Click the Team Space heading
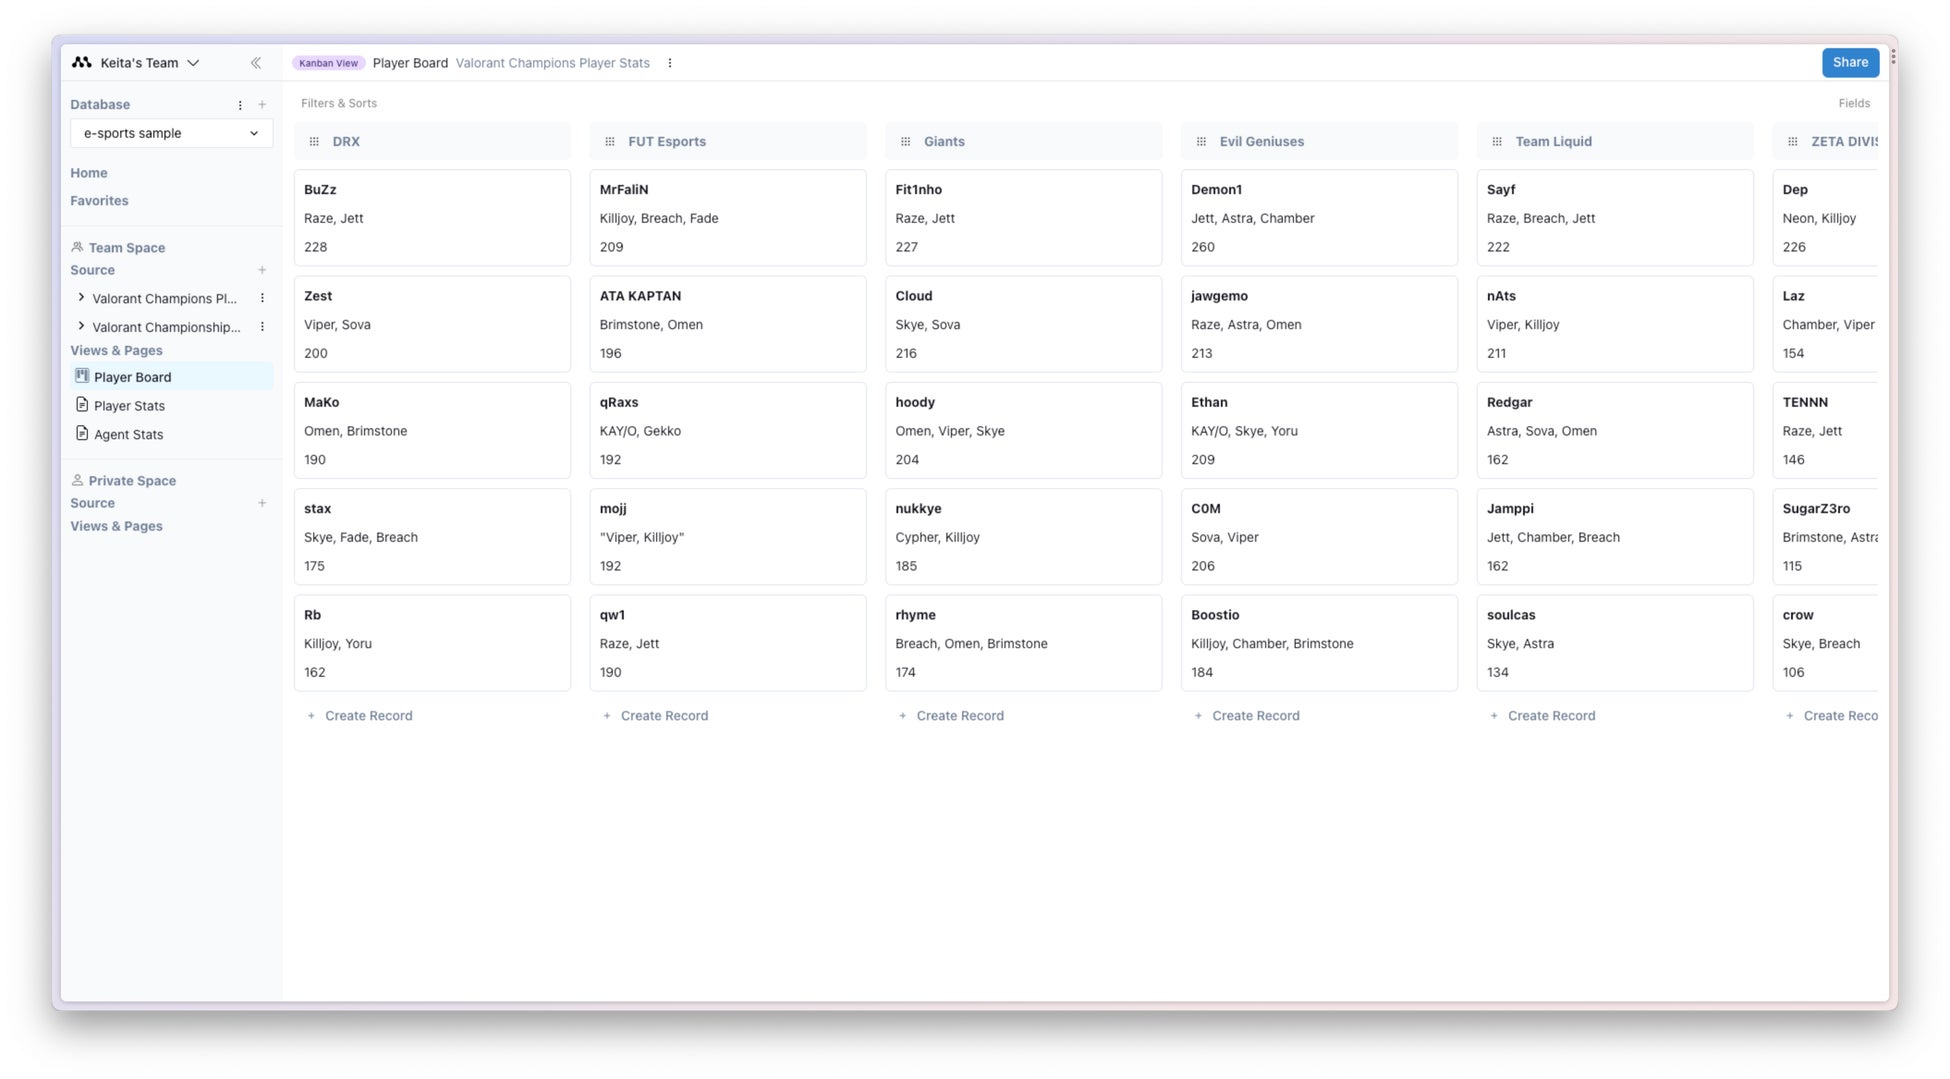The width and height of the screenshot is (1950, 1079). (126, 248)
